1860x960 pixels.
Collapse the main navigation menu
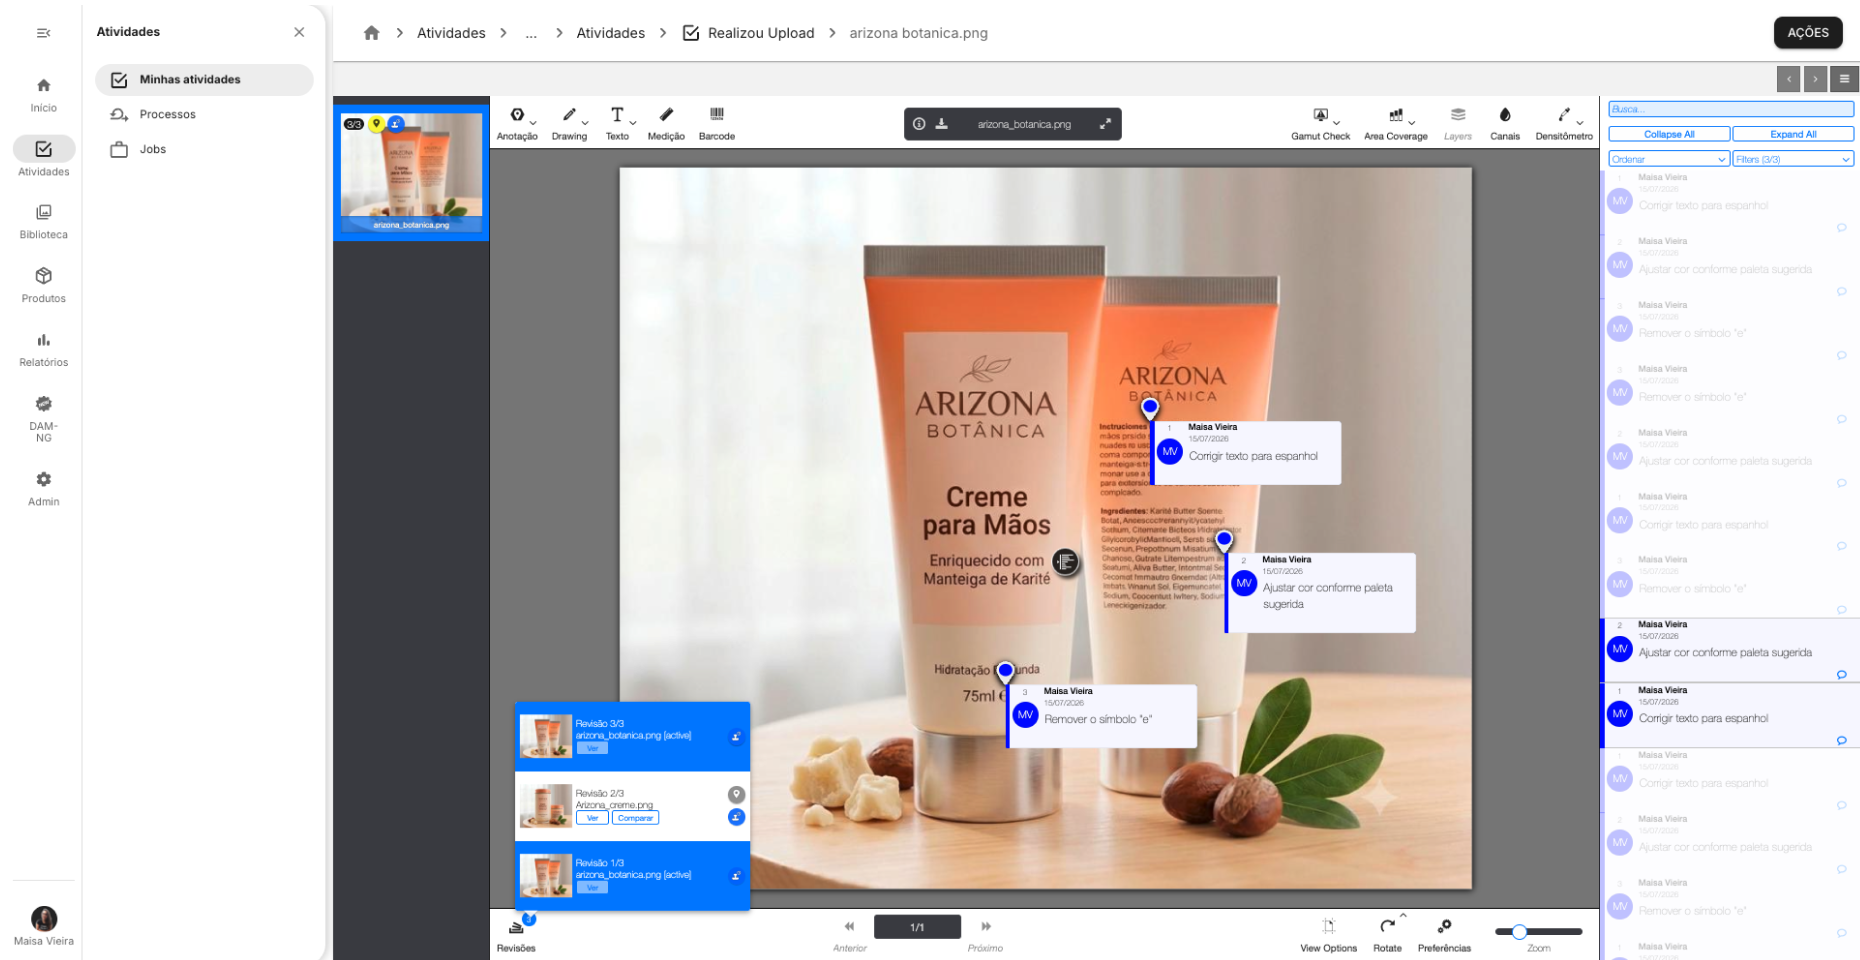point(43,33)
